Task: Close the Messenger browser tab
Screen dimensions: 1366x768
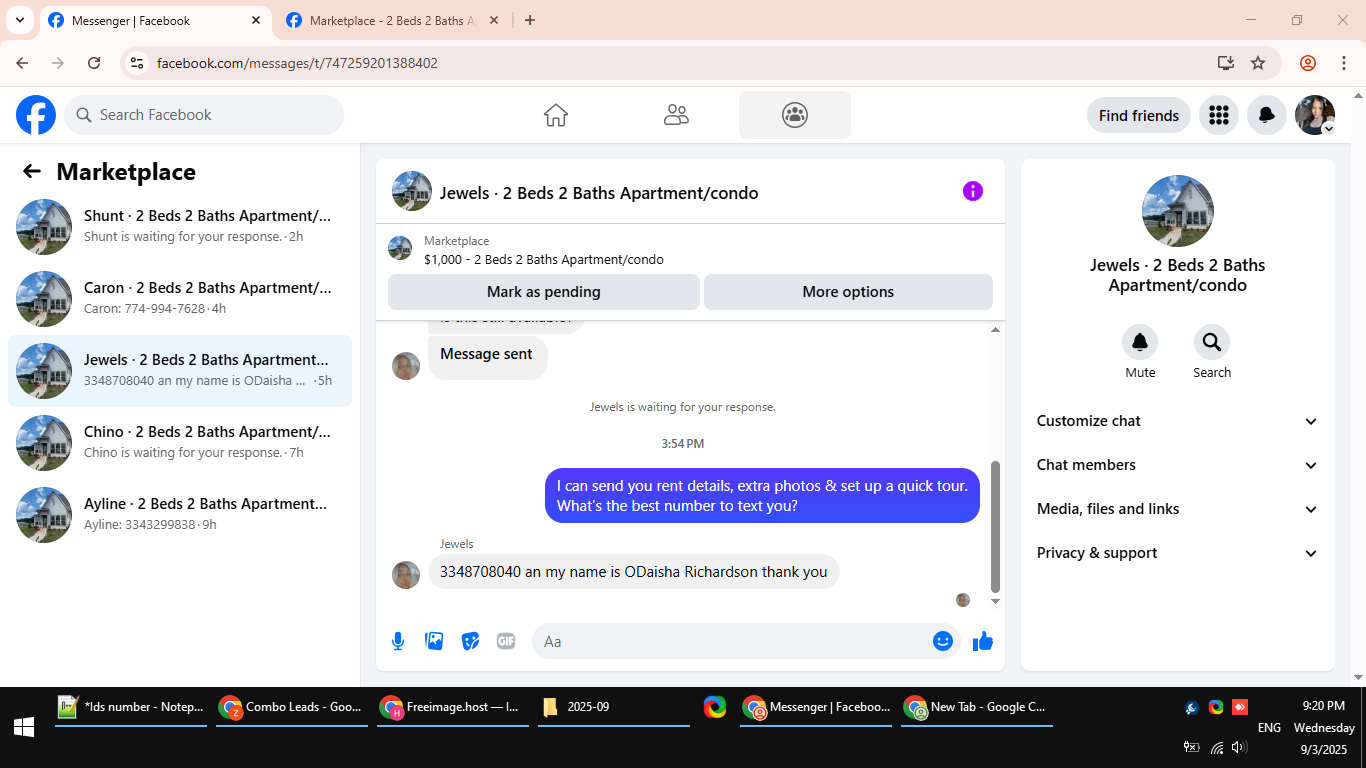Action: (256, 20)
